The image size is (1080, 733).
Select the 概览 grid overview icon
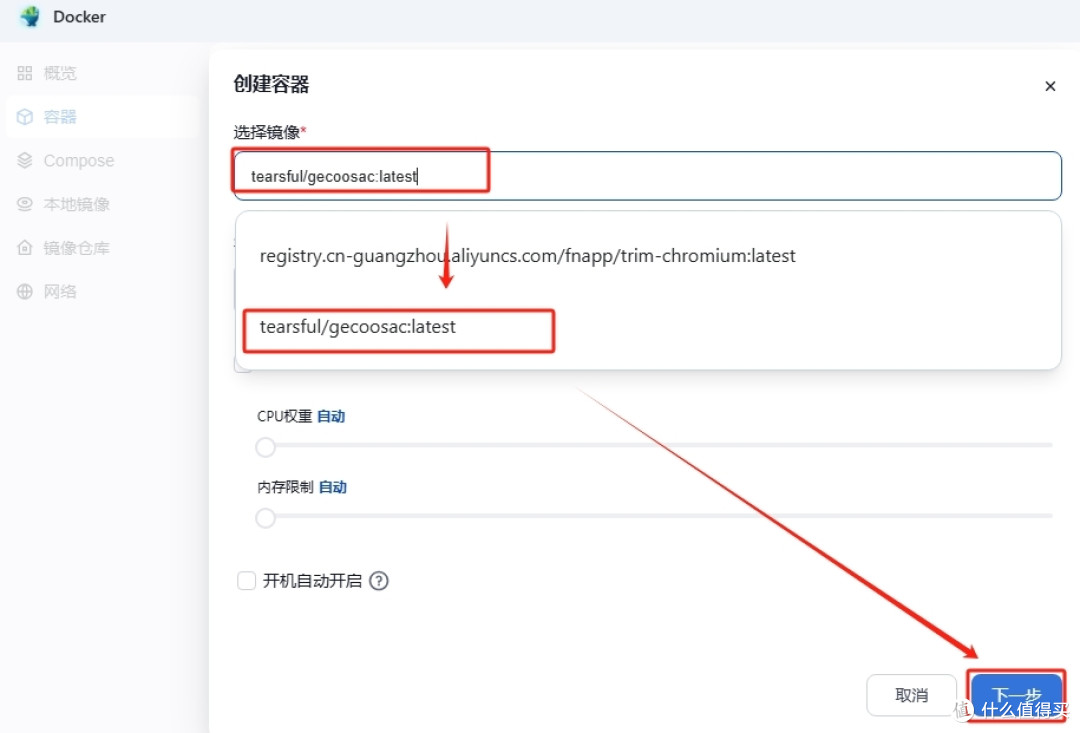pos(24,72)
